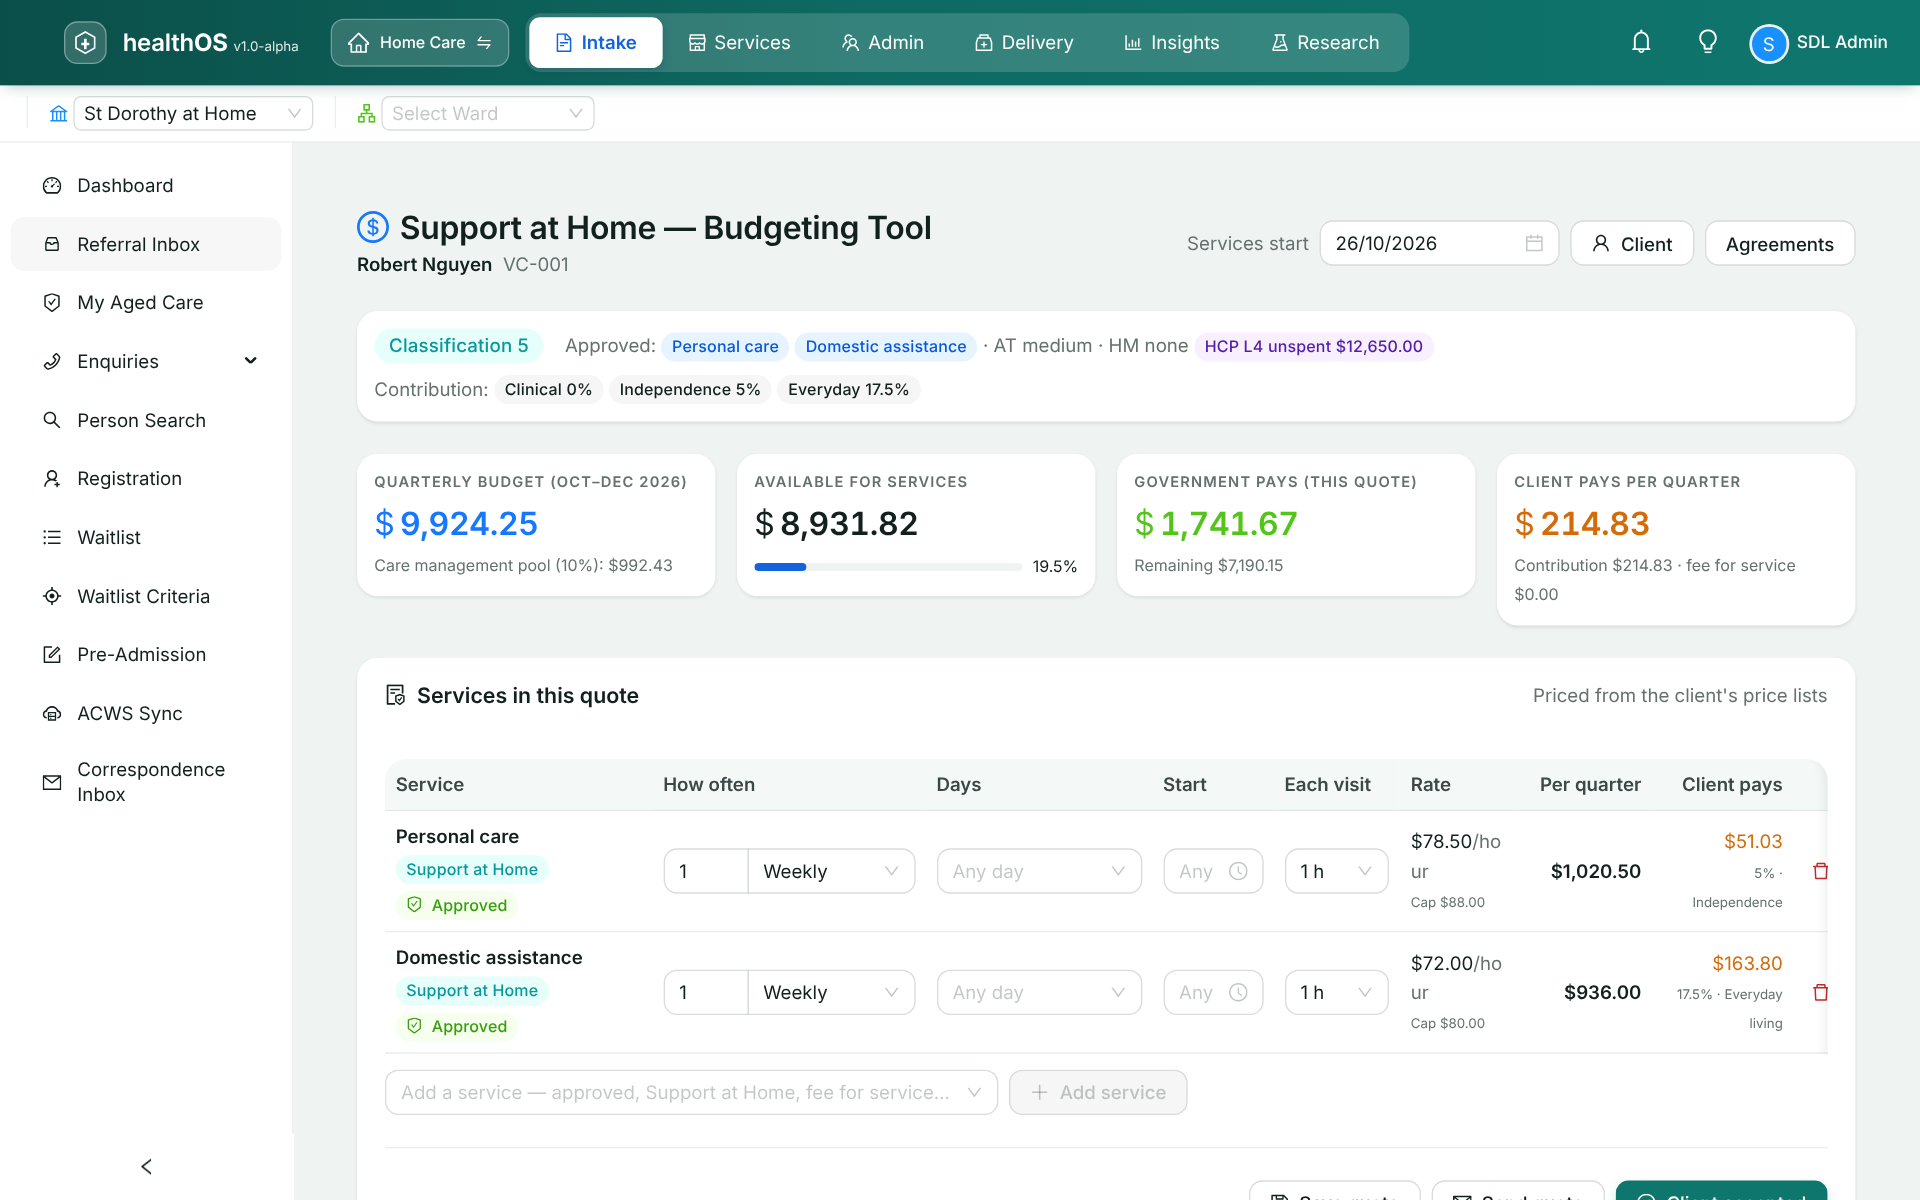Switch to the Admin tab

point(882,42)
